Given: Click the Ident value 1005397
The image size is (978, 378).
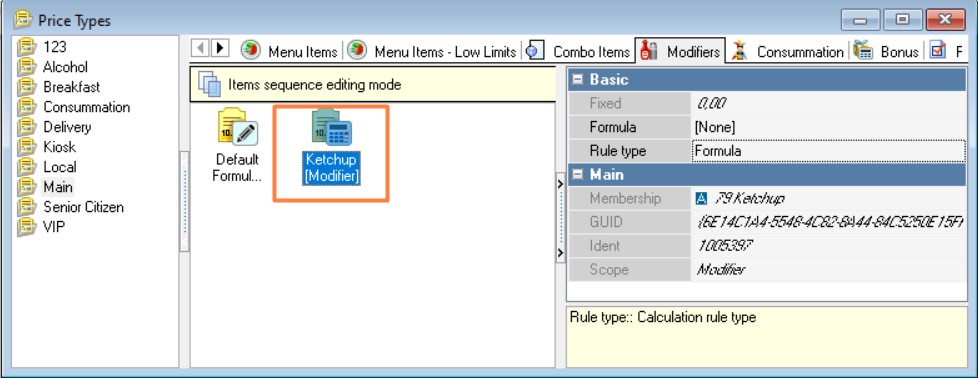Looking at the screenshot, I should coord(829,246).
